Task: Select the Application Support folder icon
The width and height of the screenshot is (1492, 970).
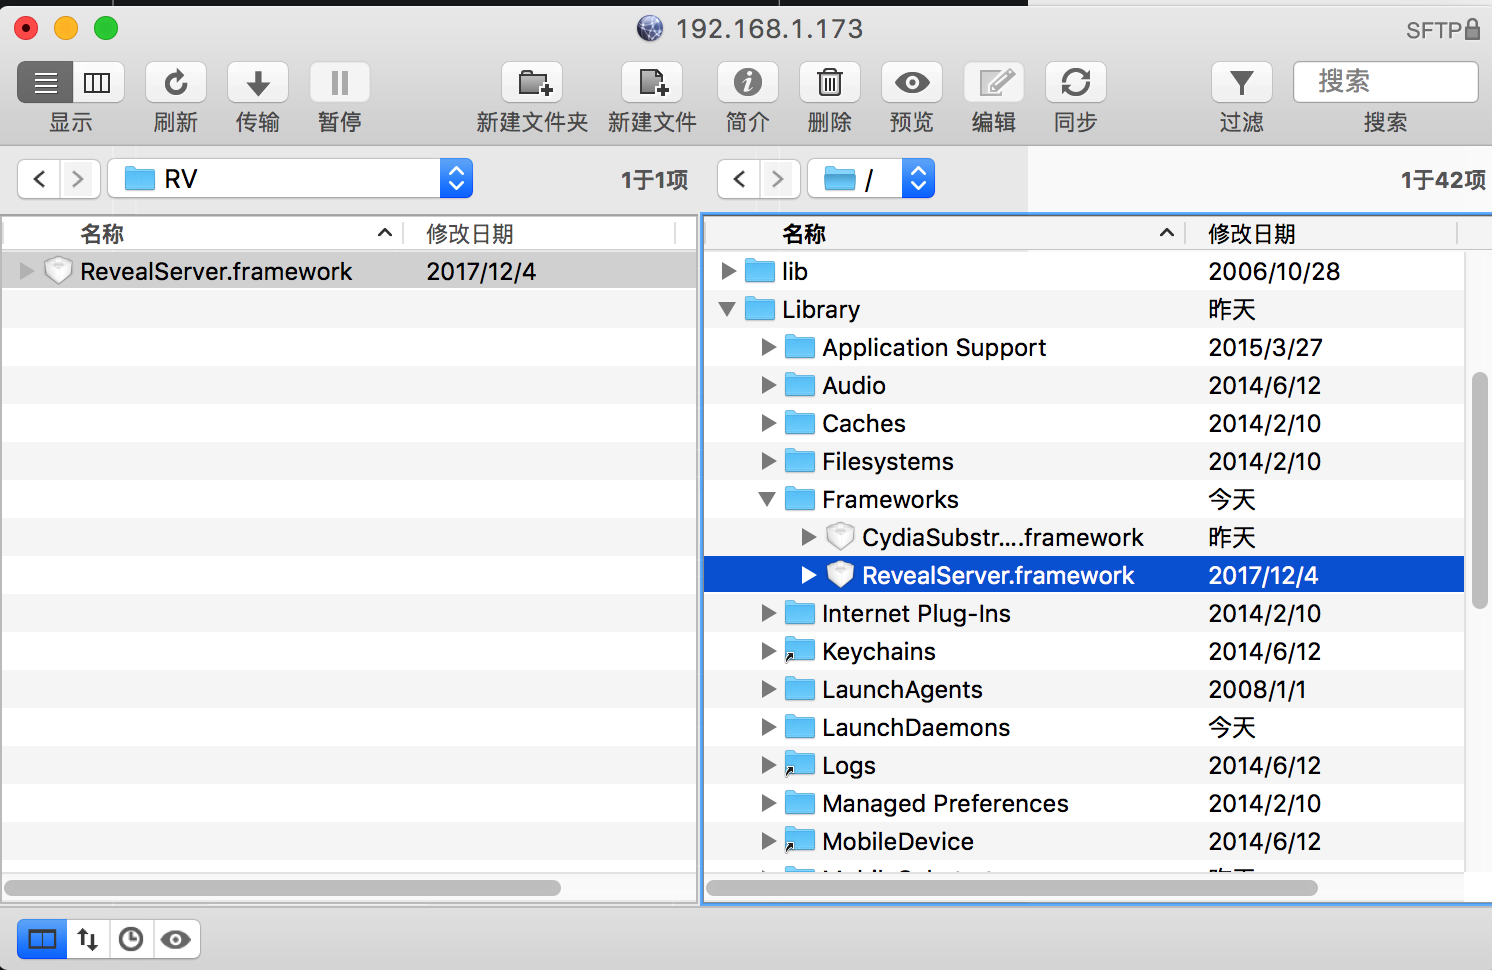Action: coord(800,347)
